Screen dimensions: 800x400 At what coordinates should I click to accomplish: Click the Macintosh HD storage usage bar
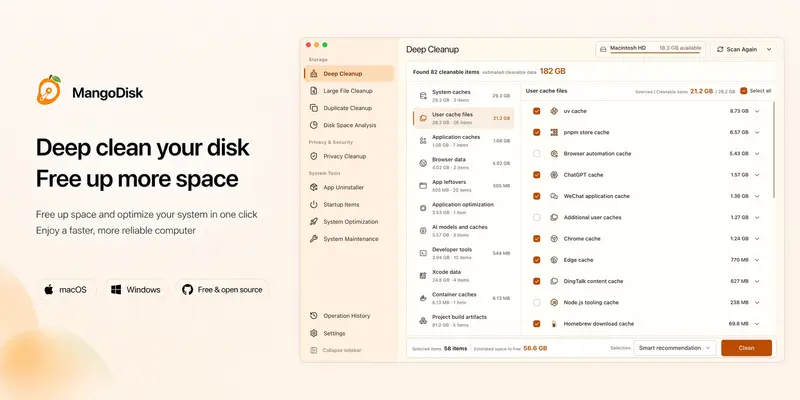click(x=656, y=53)
